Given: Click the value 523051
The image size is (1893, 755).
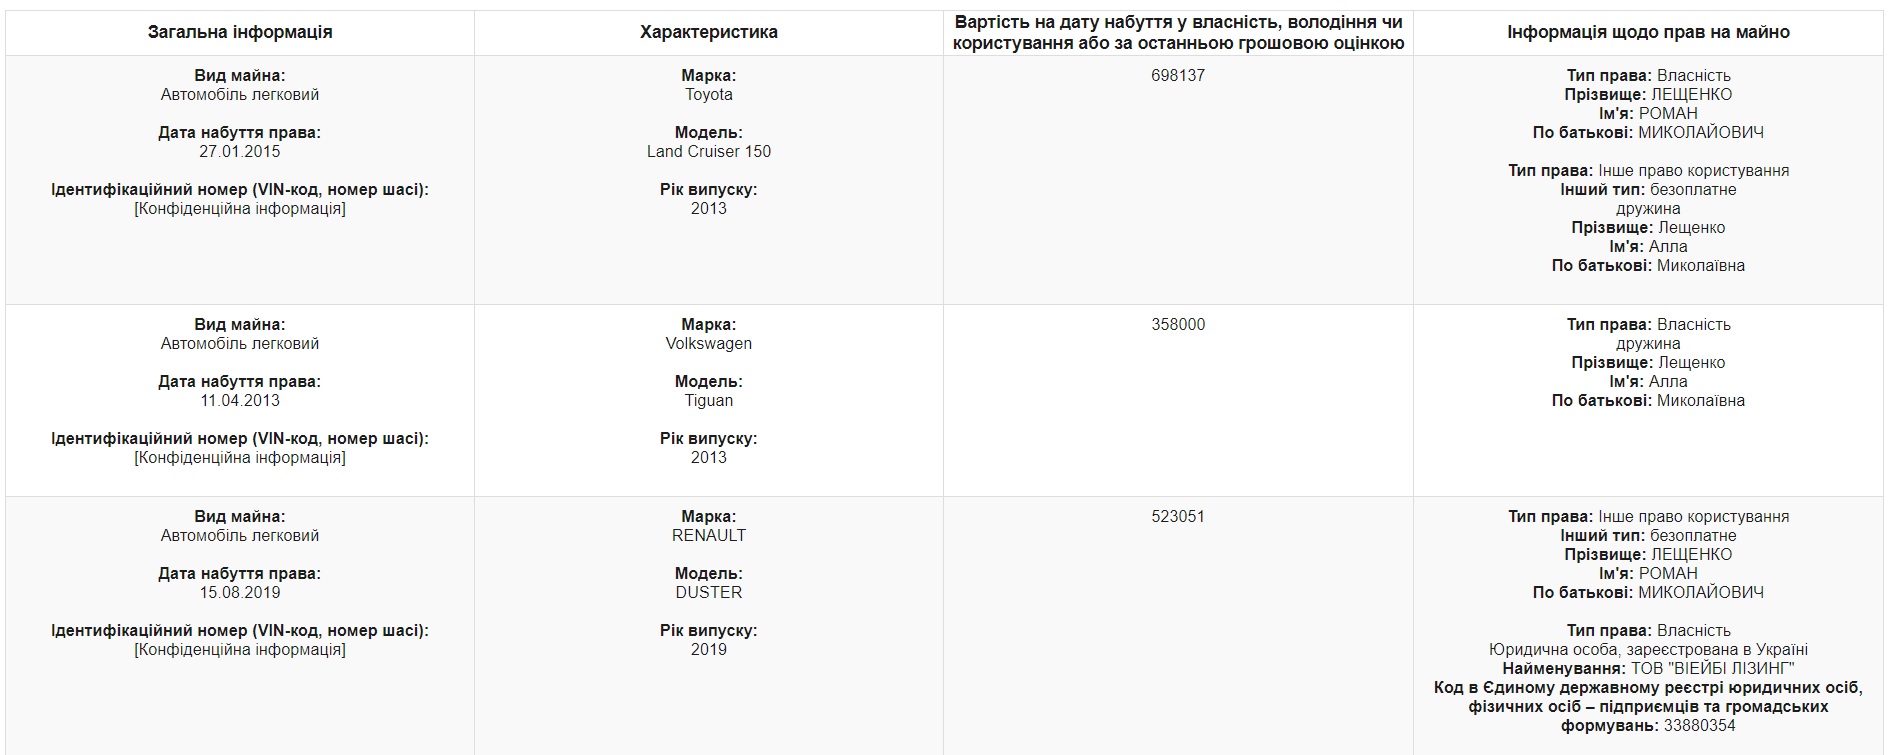Looking at the screenshot, I should point(1178,516).
